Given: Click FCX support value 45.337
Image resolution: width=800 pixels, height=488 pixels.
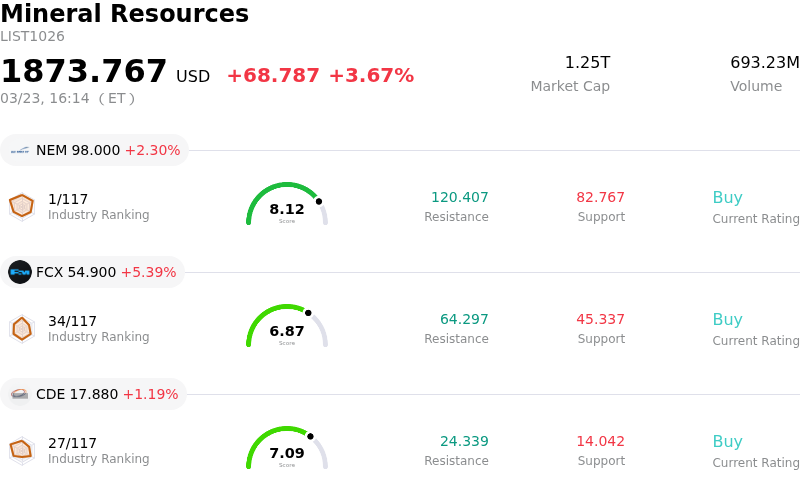Looking at the screenshot, I should click(x=600, y=320).
